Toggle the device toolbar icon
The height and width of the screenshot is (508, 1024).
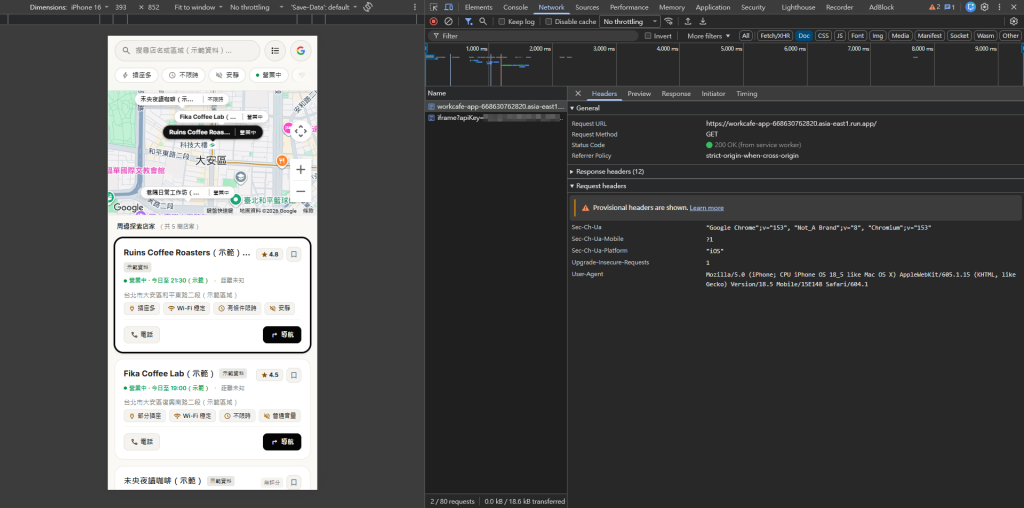click(449, 7)
